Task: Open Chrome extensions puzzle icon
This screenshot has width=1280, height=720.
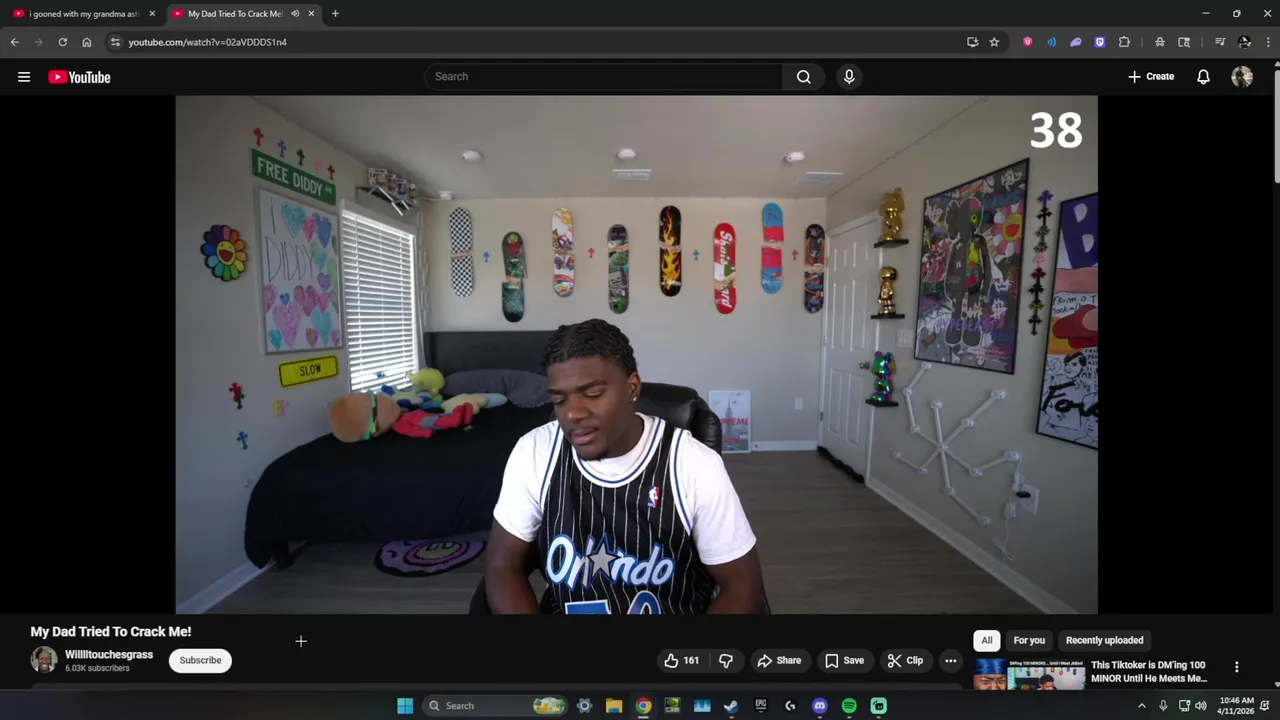Action: pos(1124,42)
